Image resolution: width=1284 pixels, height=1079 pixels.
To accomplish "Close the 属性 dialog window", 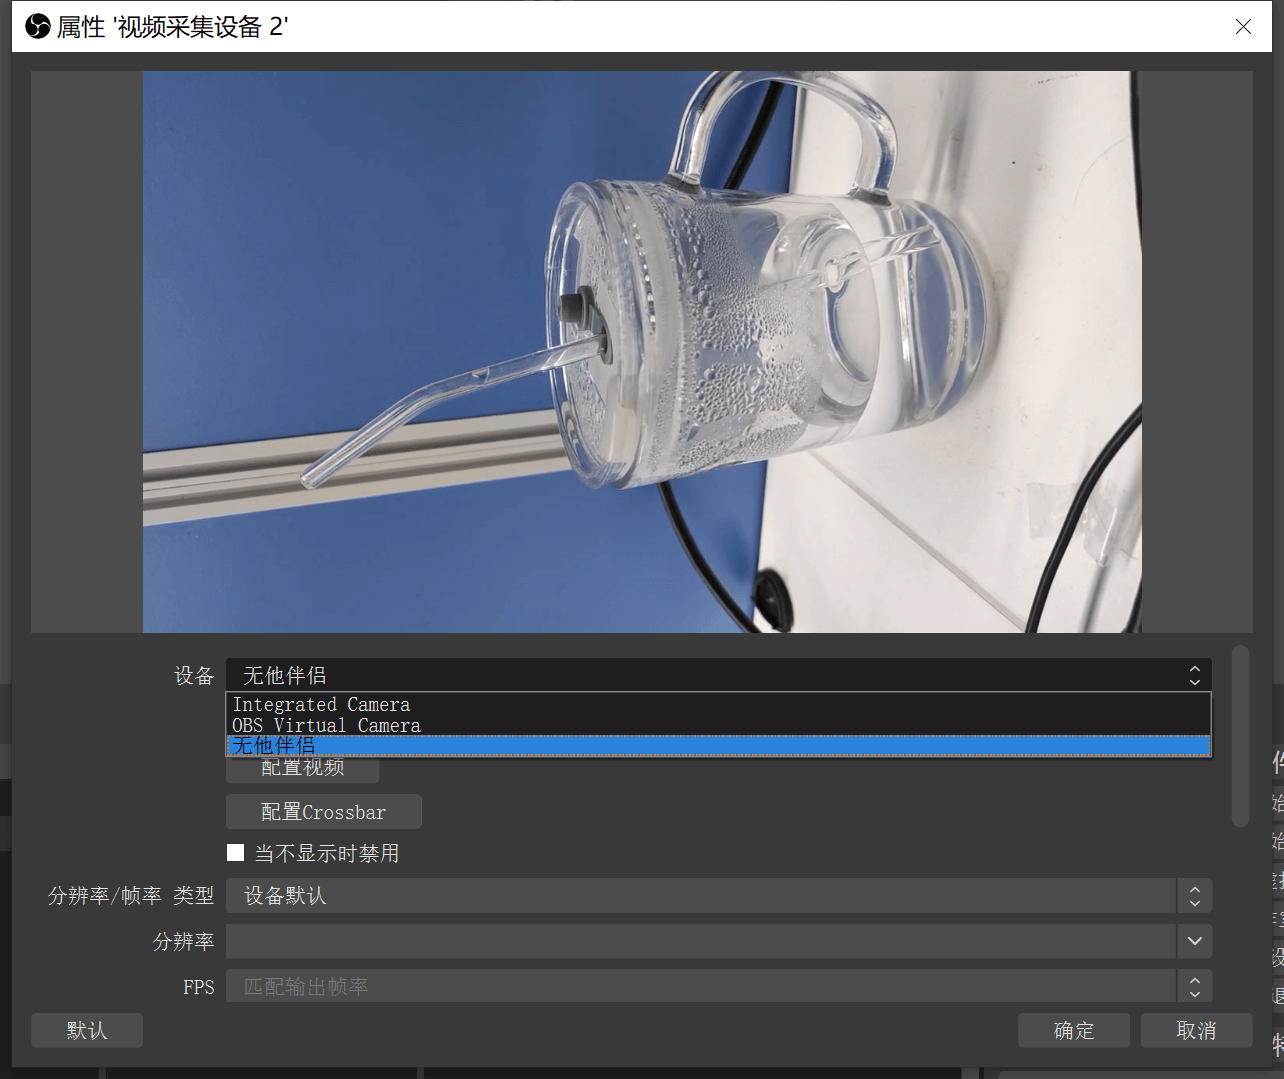I will pyautogui.click(x=1243, y=27).
